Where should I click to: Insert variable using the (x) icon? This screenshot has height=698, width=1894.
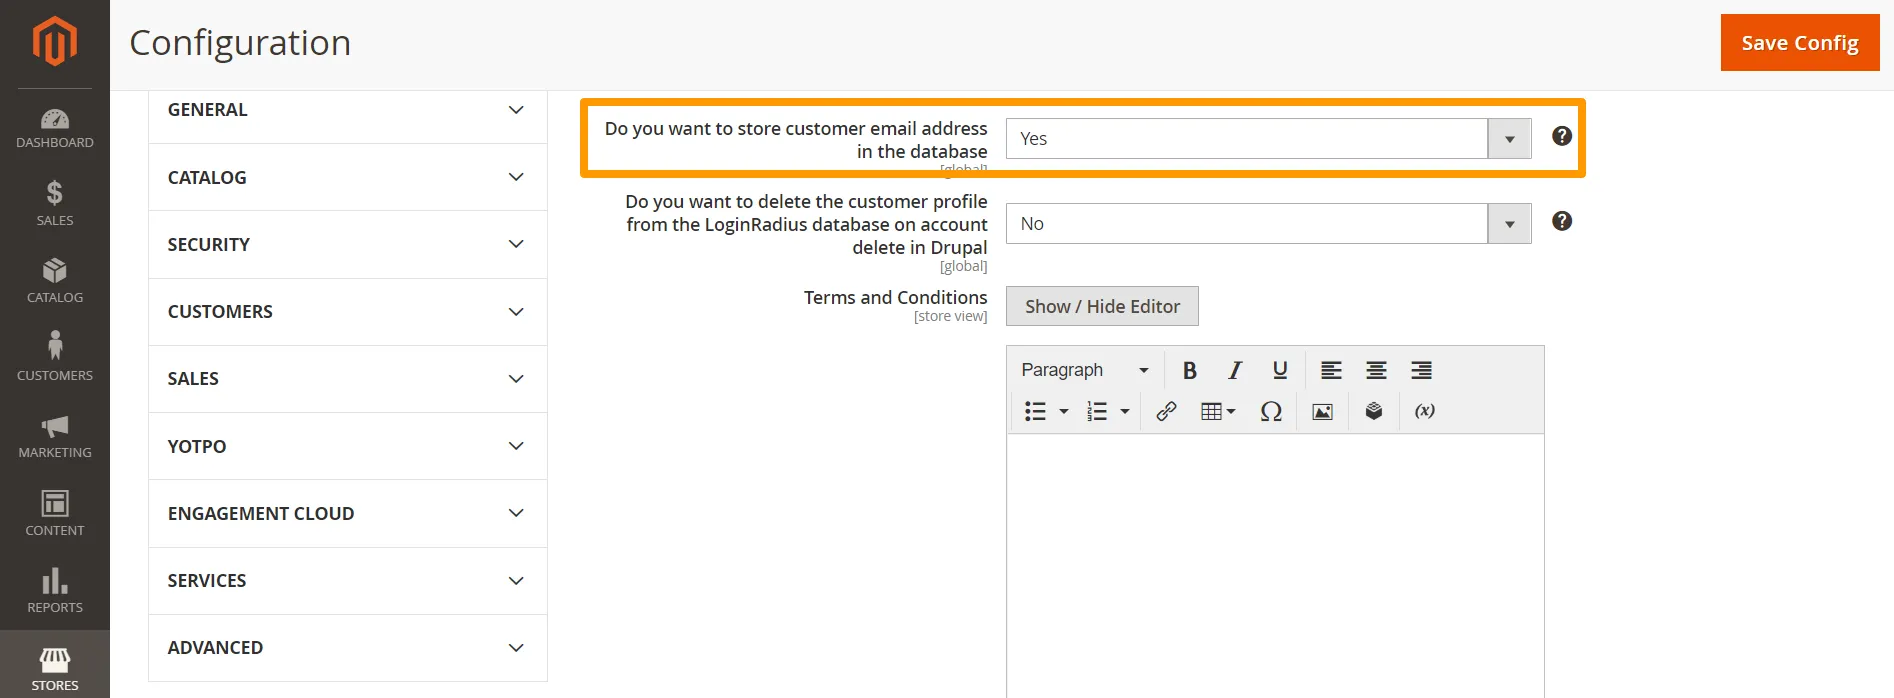pyautogui.click(x=1425, y=412)
